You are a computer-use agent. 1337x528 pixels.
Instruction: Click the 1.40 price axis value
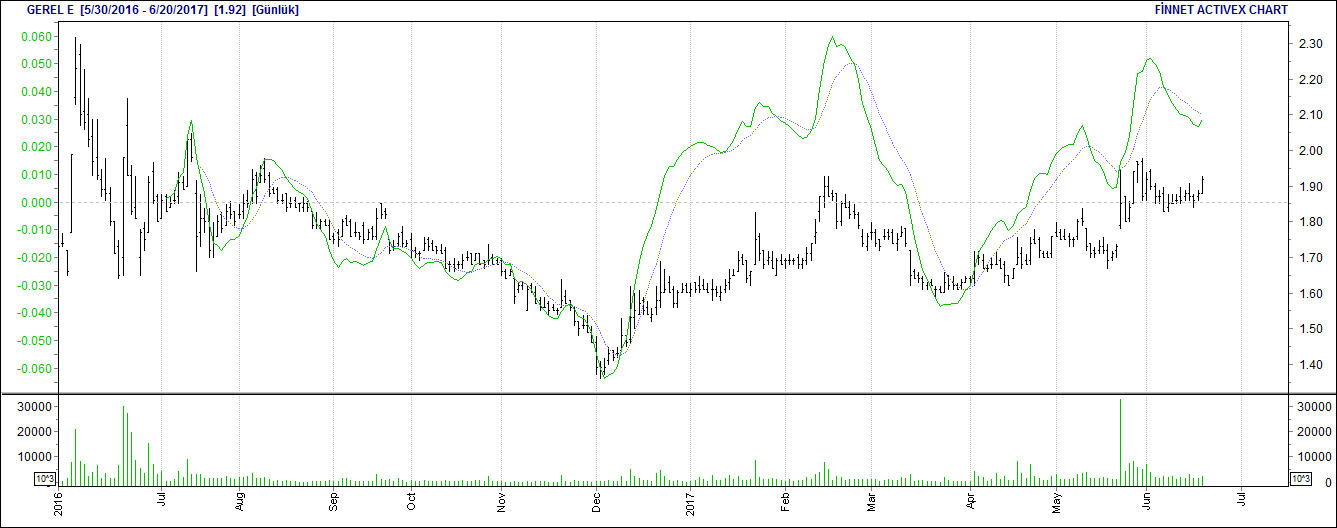1310,365
